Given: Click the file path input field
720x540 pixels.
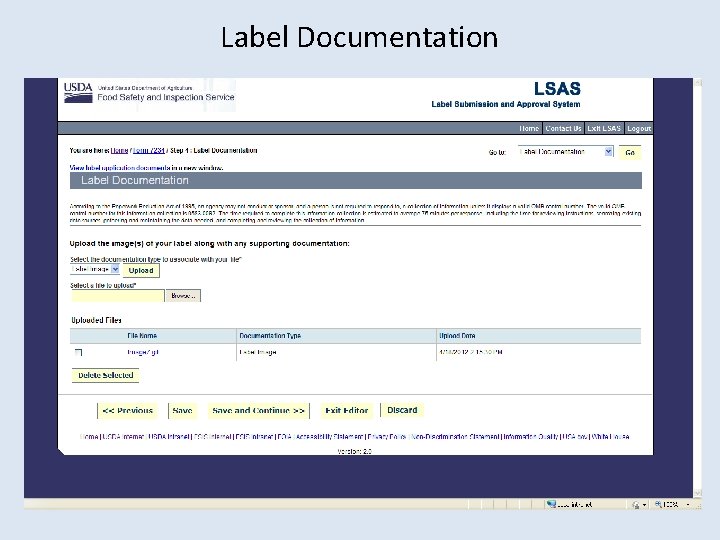Looking at the screenshot, I should [x=118, y=296].
